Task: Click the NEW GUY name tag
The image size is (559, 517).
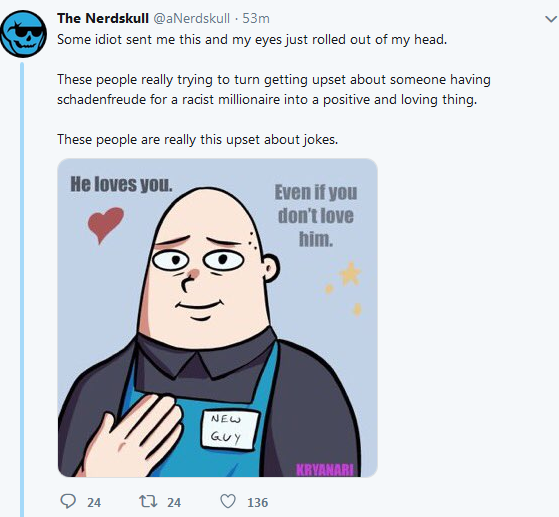Action: coord(230,429)
